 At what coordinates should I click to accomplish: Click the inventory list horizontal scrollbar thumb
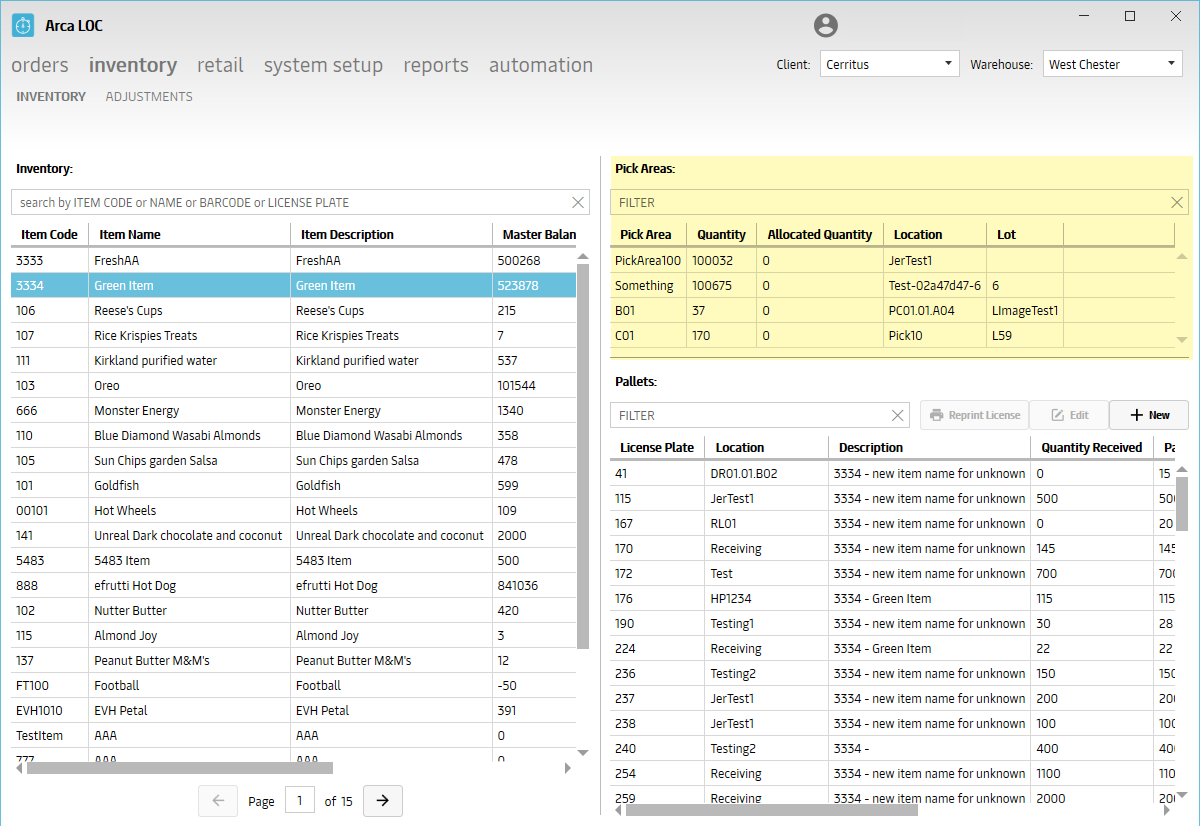[x=180, y=768]
